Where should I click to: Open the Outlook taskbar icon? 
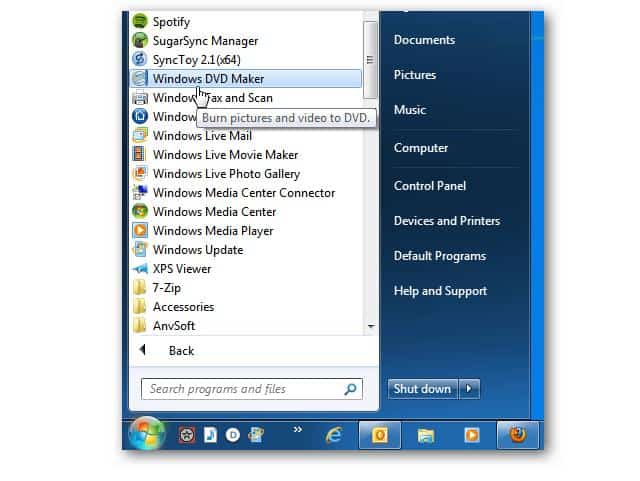coord(380,435)
